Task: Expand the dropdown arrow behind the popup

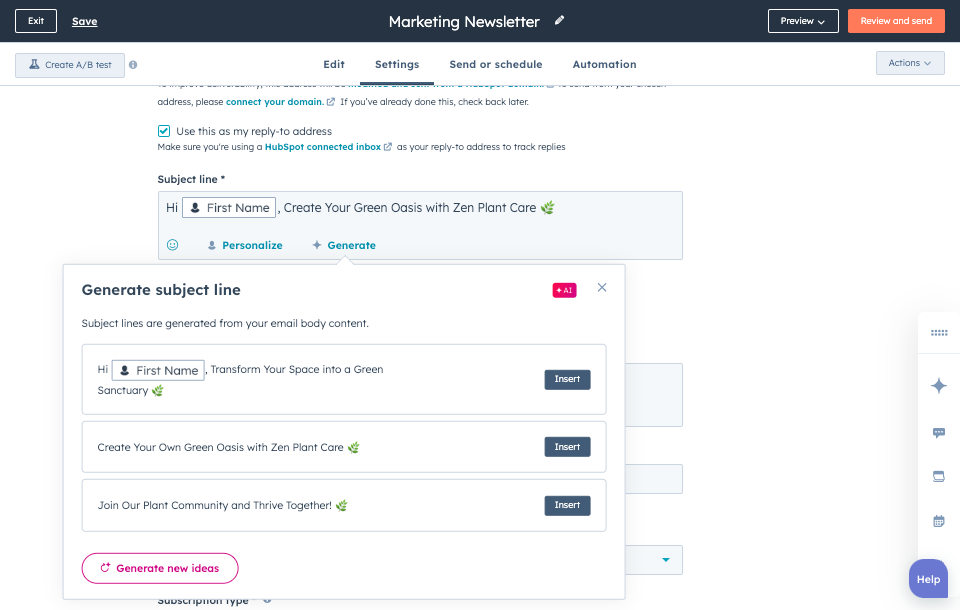Action: tap(666, 560)
